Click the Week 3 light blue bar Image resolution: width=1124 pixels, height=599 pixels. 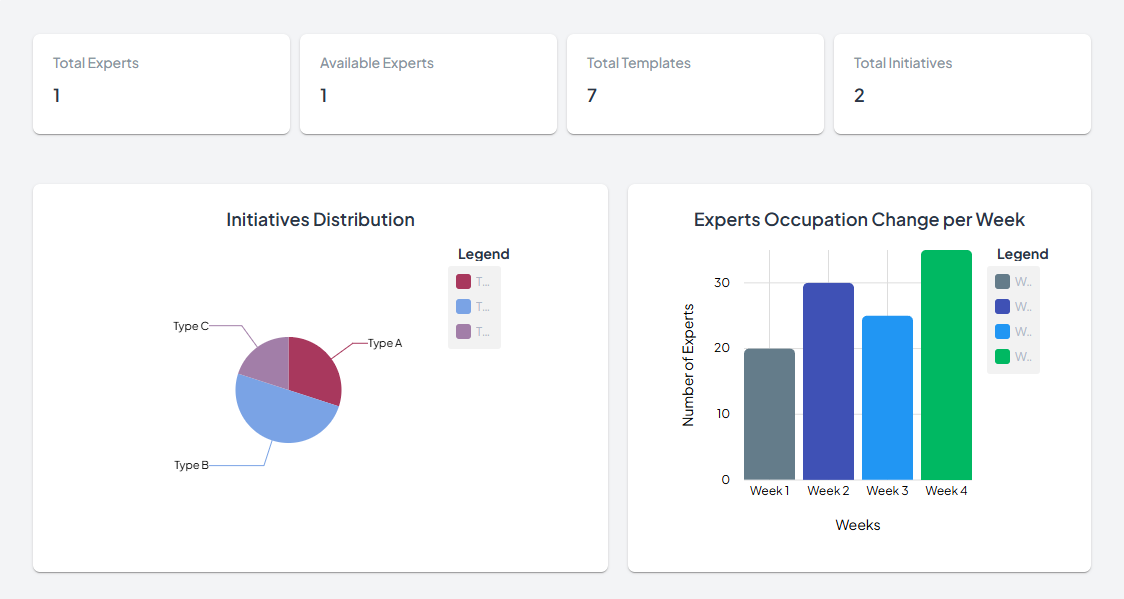tap(887, 398)
